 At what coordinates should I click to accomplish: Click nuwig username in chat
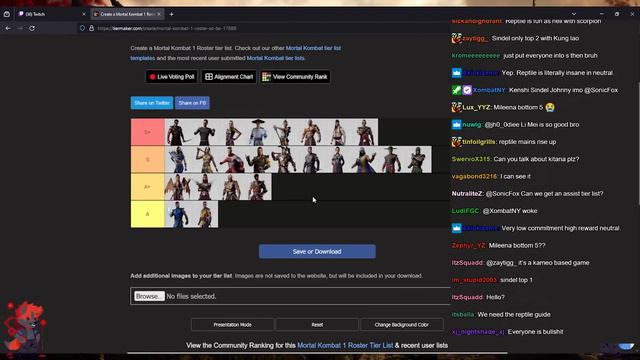pyautogui.click(x=472, y=124)
